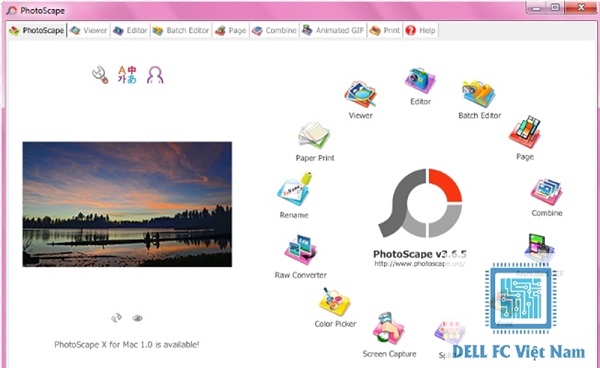Click the PhotoScape v3.6.5 version text
The height and width of the screenshot is (368, 600).
(x=419, y=254)
